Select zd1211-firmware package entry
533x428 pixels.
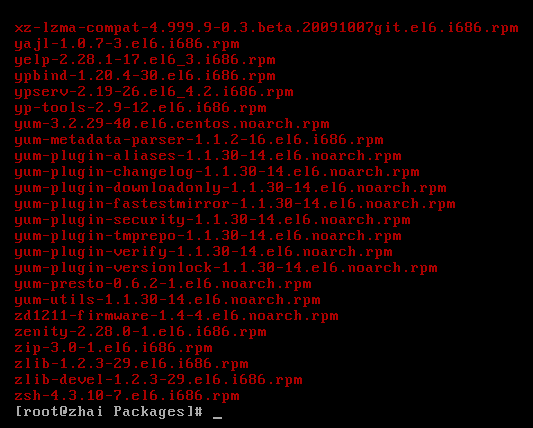[x=176, y=316]
